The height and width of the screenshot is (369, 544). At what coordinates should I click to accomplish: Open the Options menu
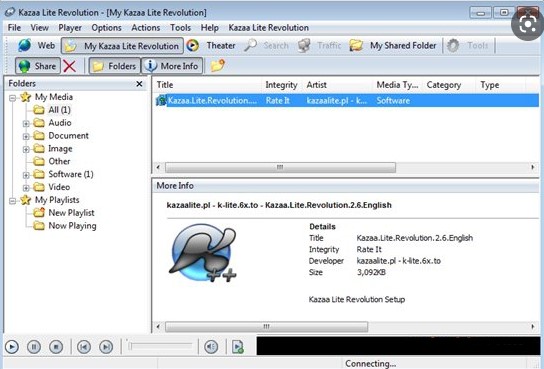pyautogui.click(x=106, y=28)
